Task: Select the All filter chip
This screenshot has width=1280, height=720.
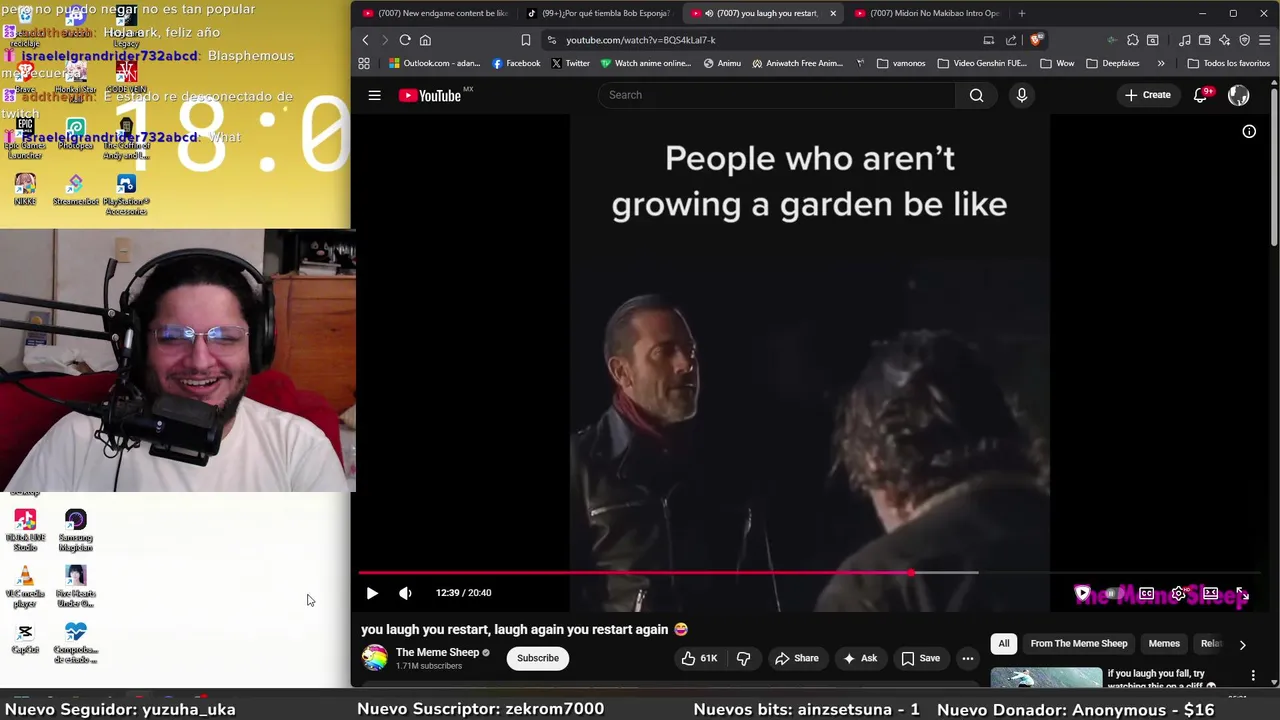Action: [1004, 644]
